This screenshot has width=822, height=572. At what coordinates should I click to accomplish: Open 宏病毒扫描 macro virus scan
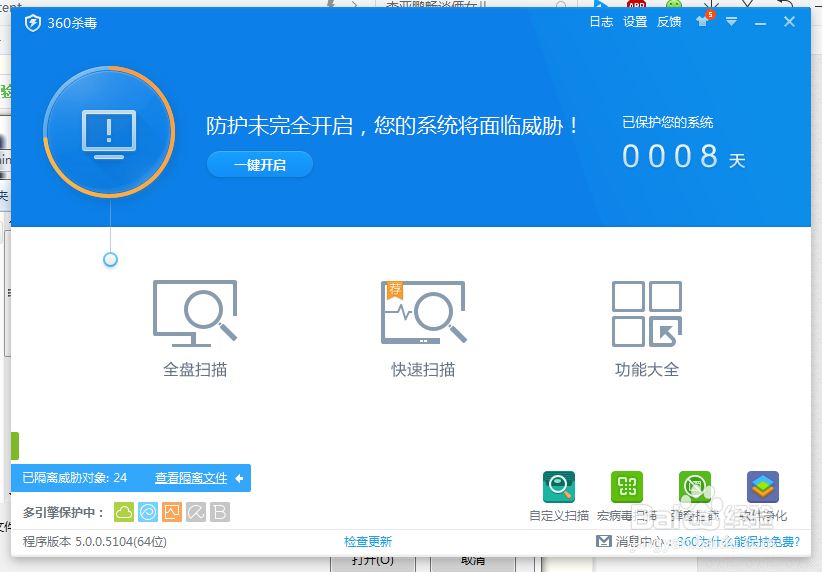tap(627, 496)
